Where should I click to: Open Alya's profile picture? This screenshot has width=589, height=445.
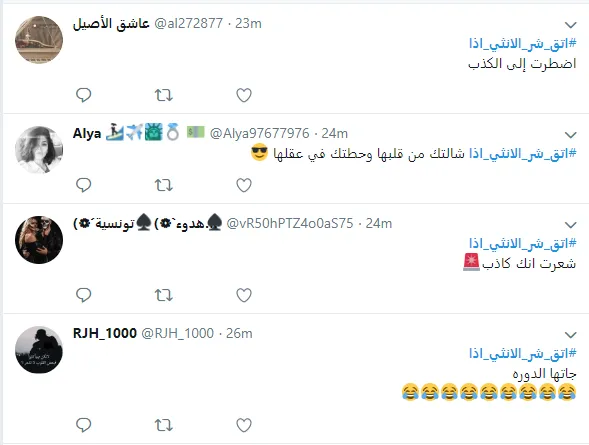tap(39, 150)
